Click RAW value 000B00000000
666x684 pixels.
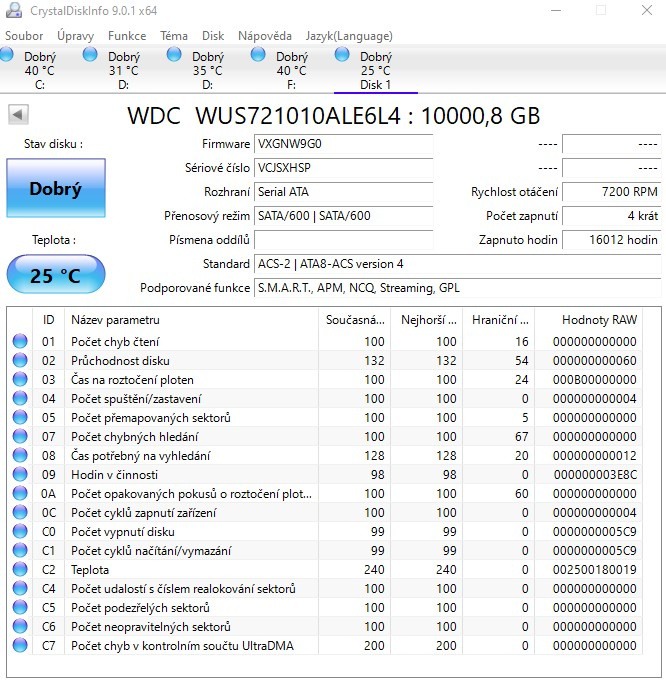(x=595, y=380)
